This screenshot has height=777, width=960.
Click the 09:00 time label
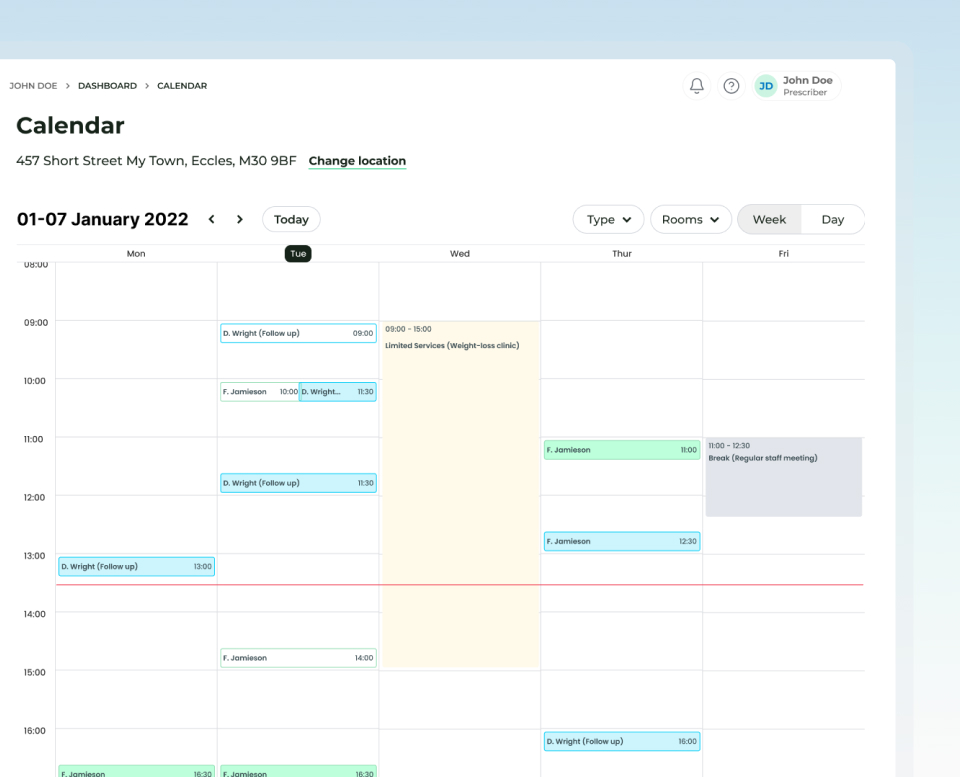[x=36, y=323]
